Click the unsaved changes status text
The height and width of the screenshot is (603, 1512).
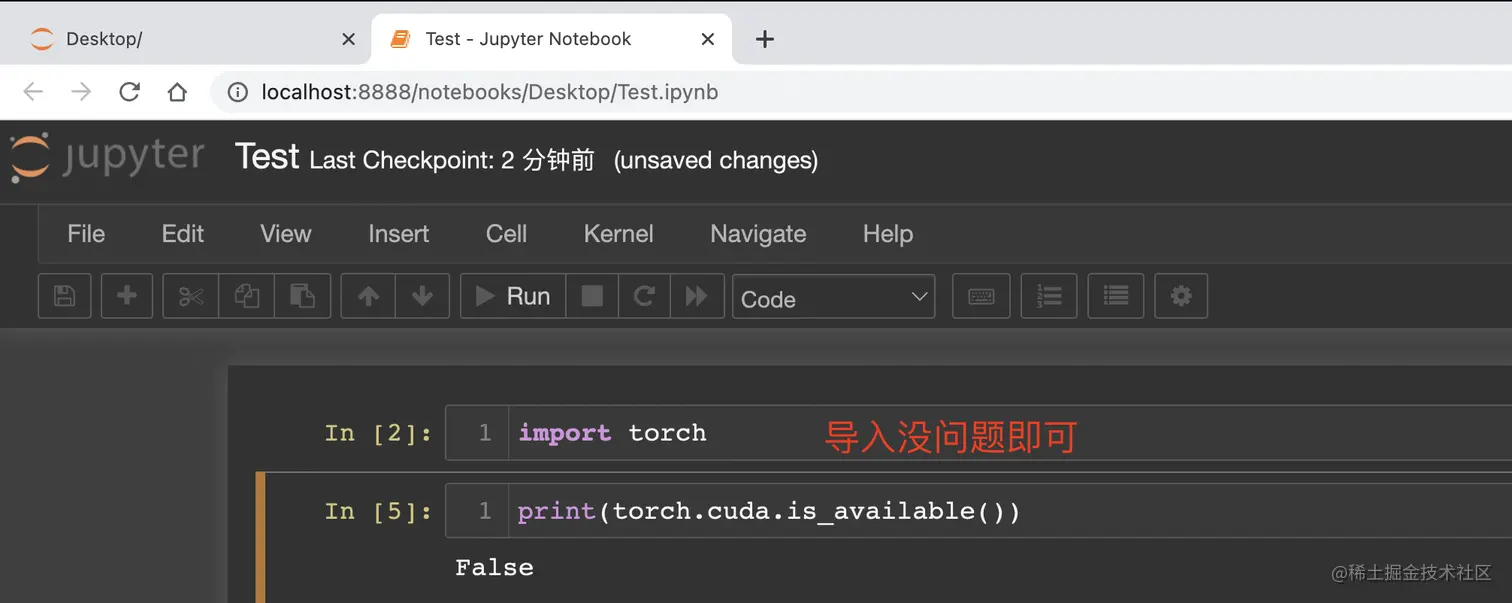point(716,160)
